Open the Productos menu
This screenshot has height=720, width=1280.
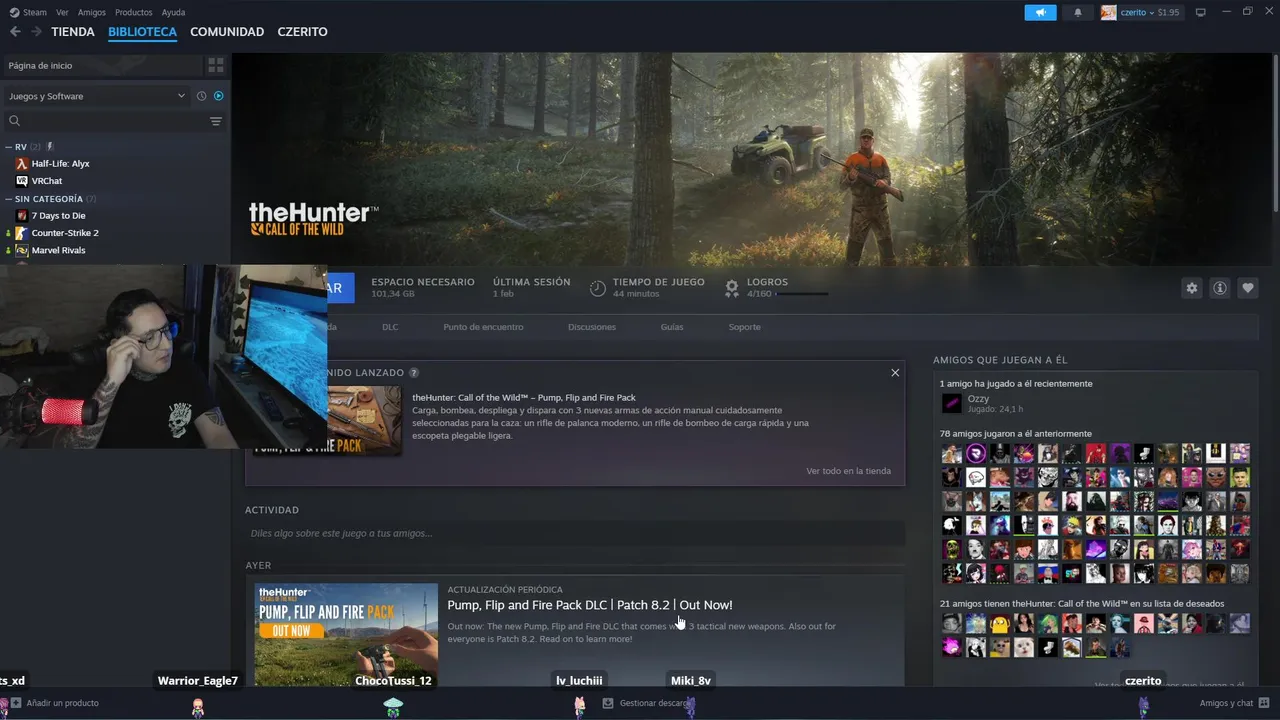point(134,12)
